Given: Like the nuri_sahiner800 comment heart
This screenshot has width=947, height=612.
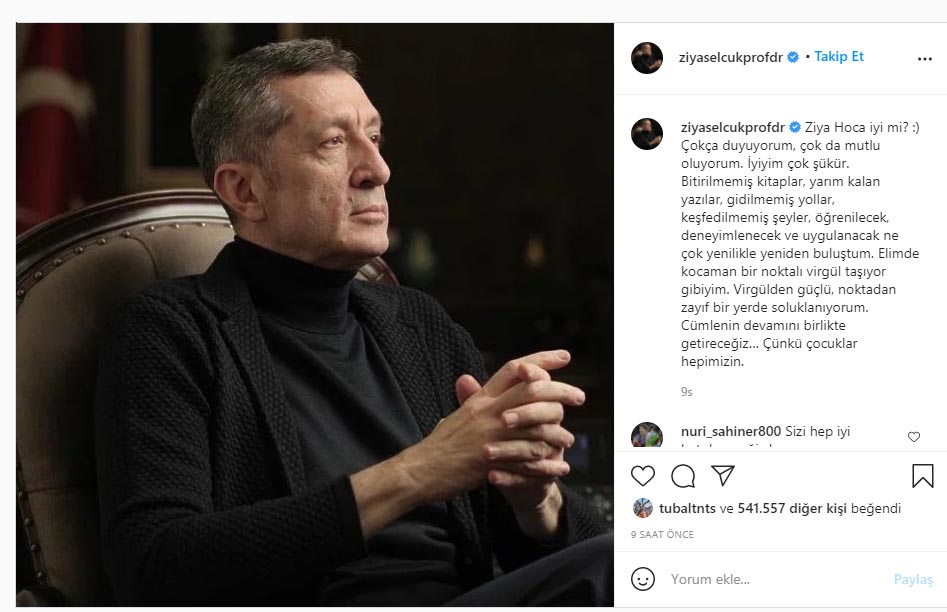Looking at the screenshot, I should pos(913,437).
